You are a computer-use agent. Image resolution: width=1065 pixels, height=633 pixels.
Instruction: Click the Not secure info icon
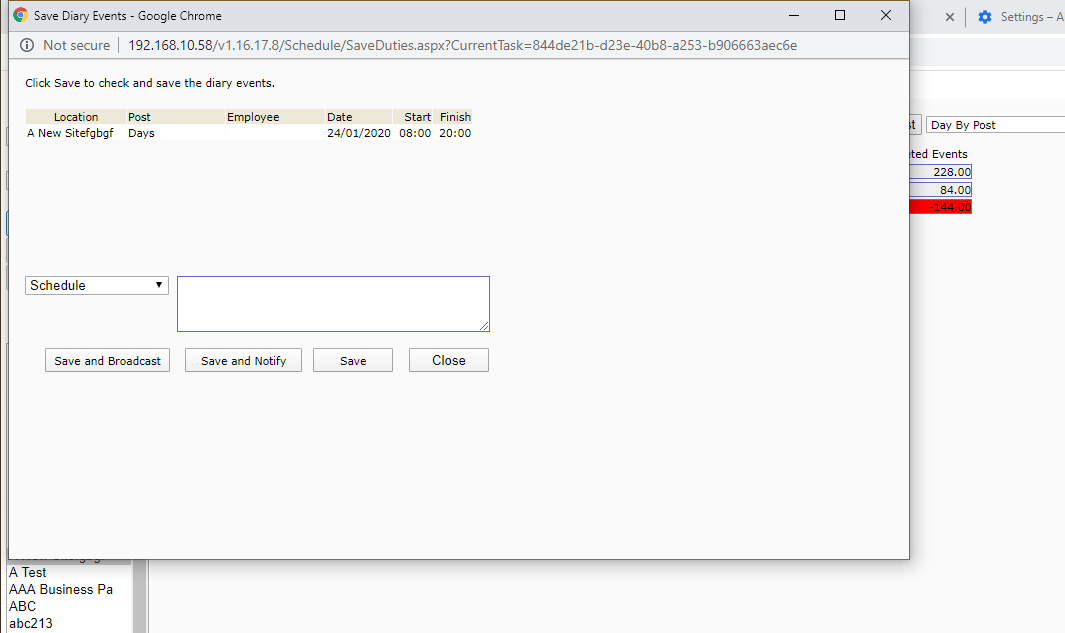[x=26, y=45]
